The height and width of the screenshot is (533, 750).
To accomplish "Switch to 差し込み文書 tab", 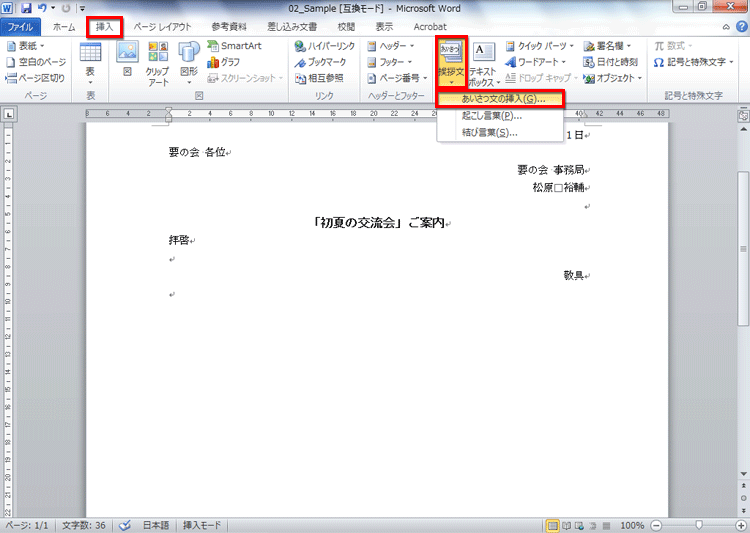I will [292, 27].
